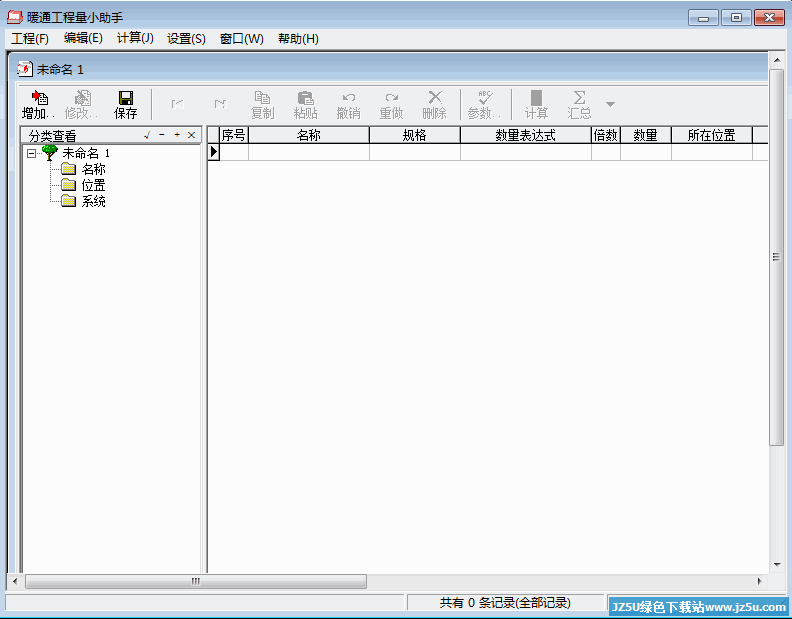Click the vertical scrollbar up arrow
This screenshot has height=619, width=792.
[776, 60]
